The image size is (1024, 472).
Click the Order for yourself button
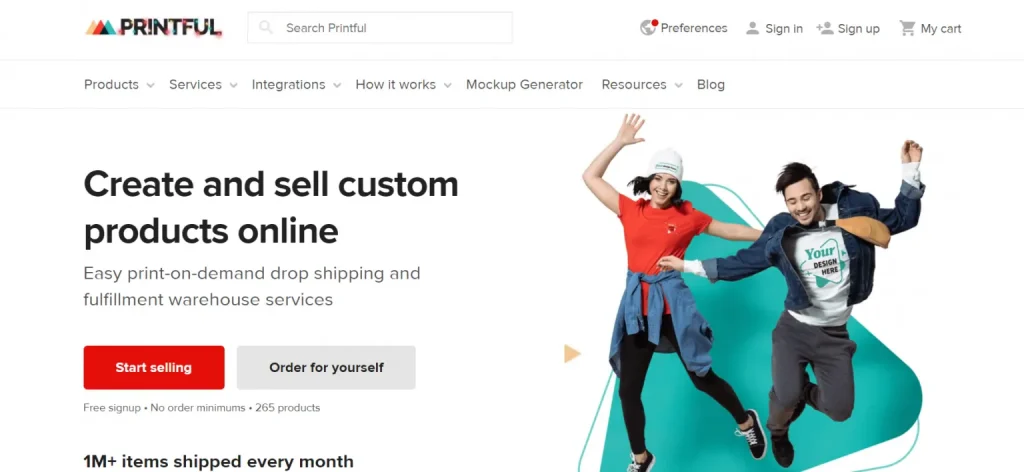[x=326, y=368]
